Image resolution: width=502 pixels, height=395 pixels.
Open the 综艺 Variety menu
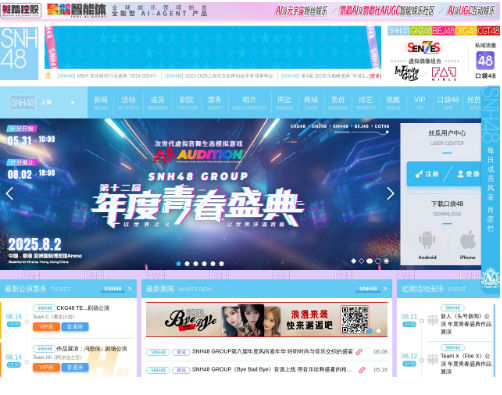366,103
